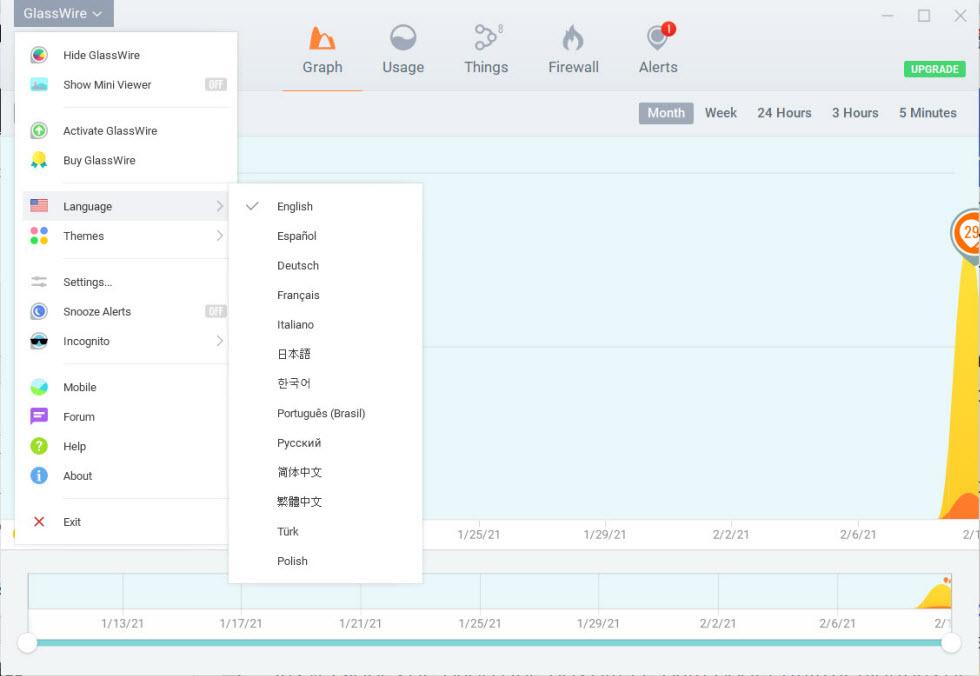Select the 5 Minutes time range
Screen dimensions: 980x676
[928, 113]
